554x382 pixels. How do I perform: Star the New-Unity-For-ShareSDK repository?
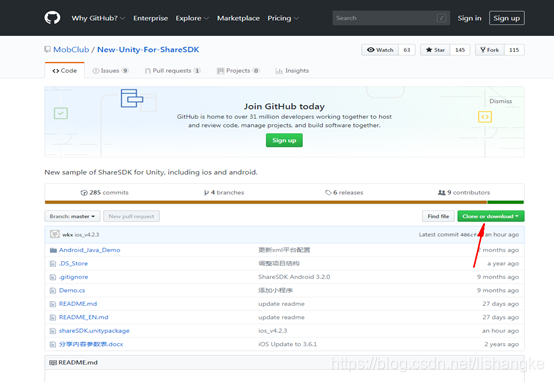pos(435,50)
